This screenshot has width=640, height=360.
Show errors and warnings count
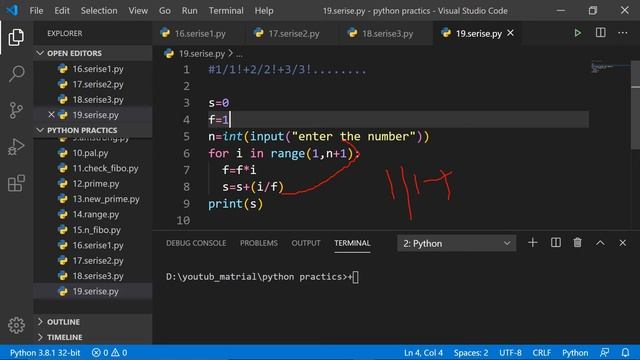pos(109,352)
